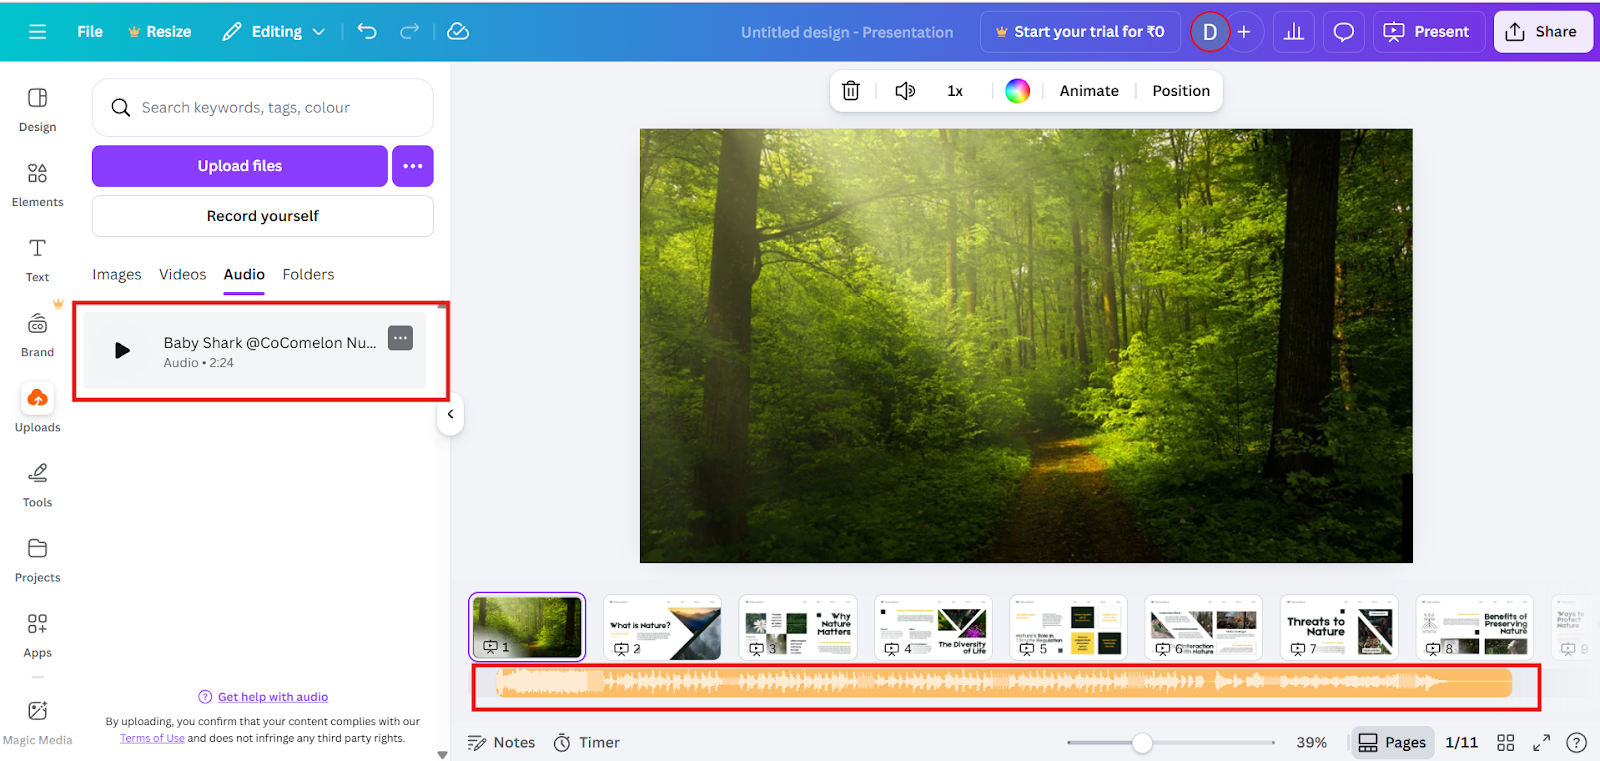Image resolution: width=1600 pixels, height=761 pixels.
Task: Play the Baby Shark audio preview
Action: (122, 350)
